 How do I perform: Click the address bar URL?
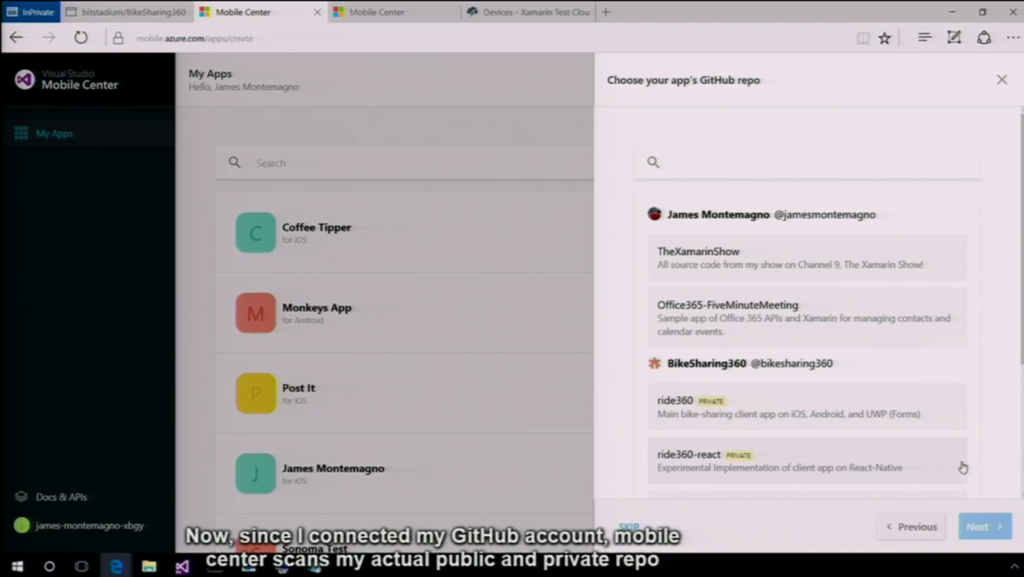click(x=195, y=39)
